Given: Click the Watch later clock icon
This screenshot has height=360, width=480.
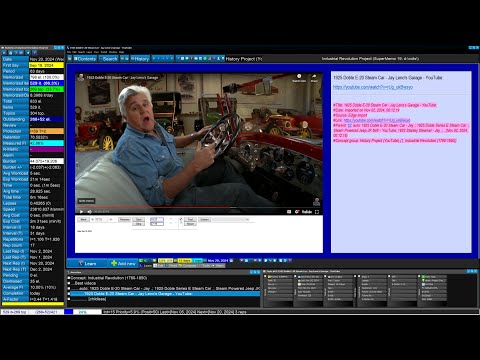Looking at the screenshot, I should point(299,77).
